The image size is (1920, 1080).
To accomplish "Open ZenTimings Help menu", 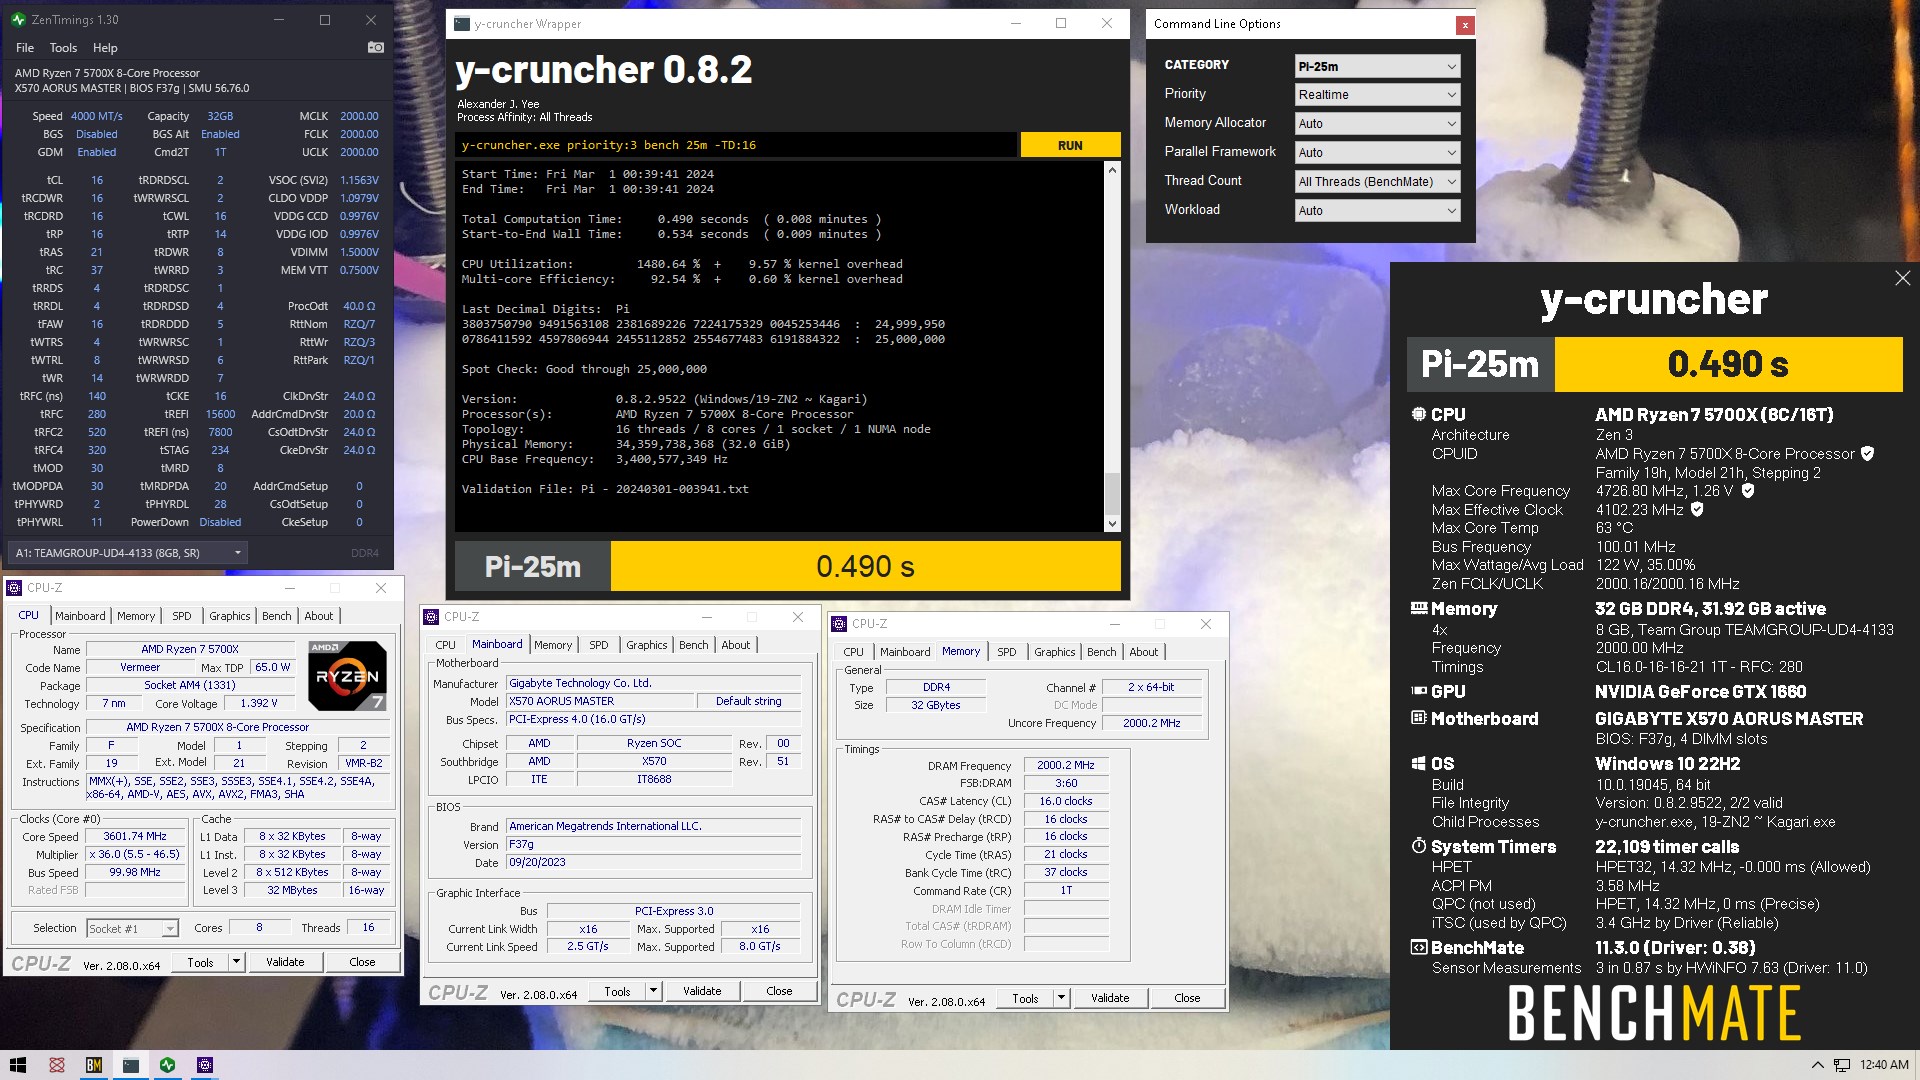I will [x=105, y=48].
